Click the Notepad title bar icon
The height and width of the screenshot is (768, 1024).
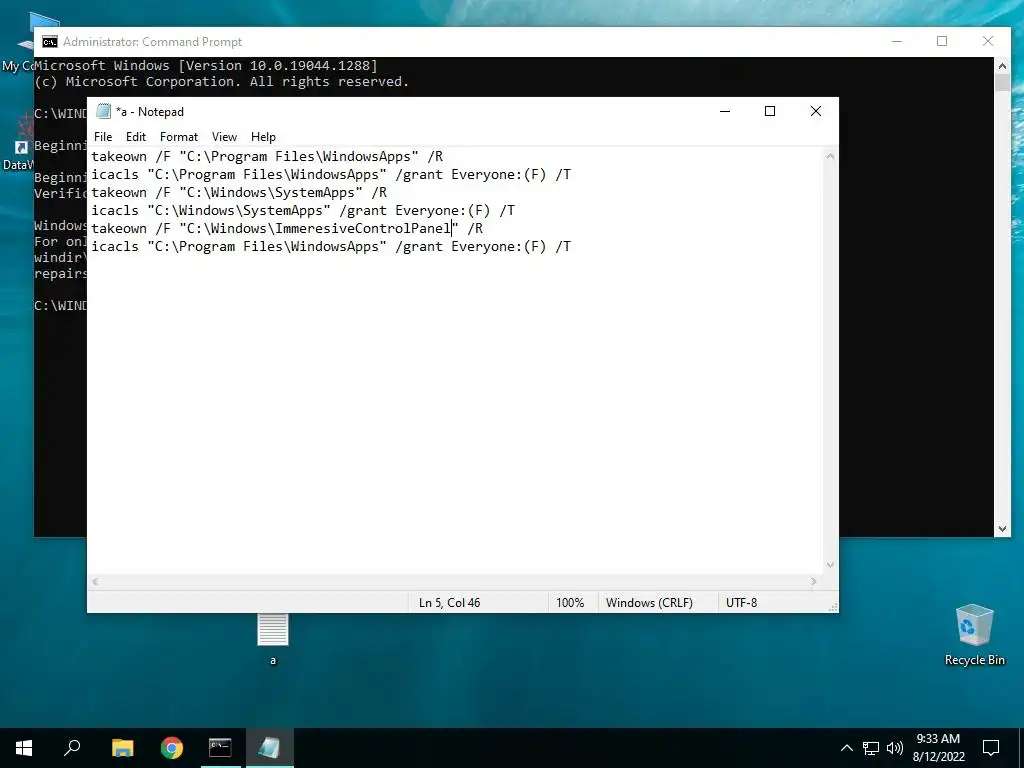point(103,111)
